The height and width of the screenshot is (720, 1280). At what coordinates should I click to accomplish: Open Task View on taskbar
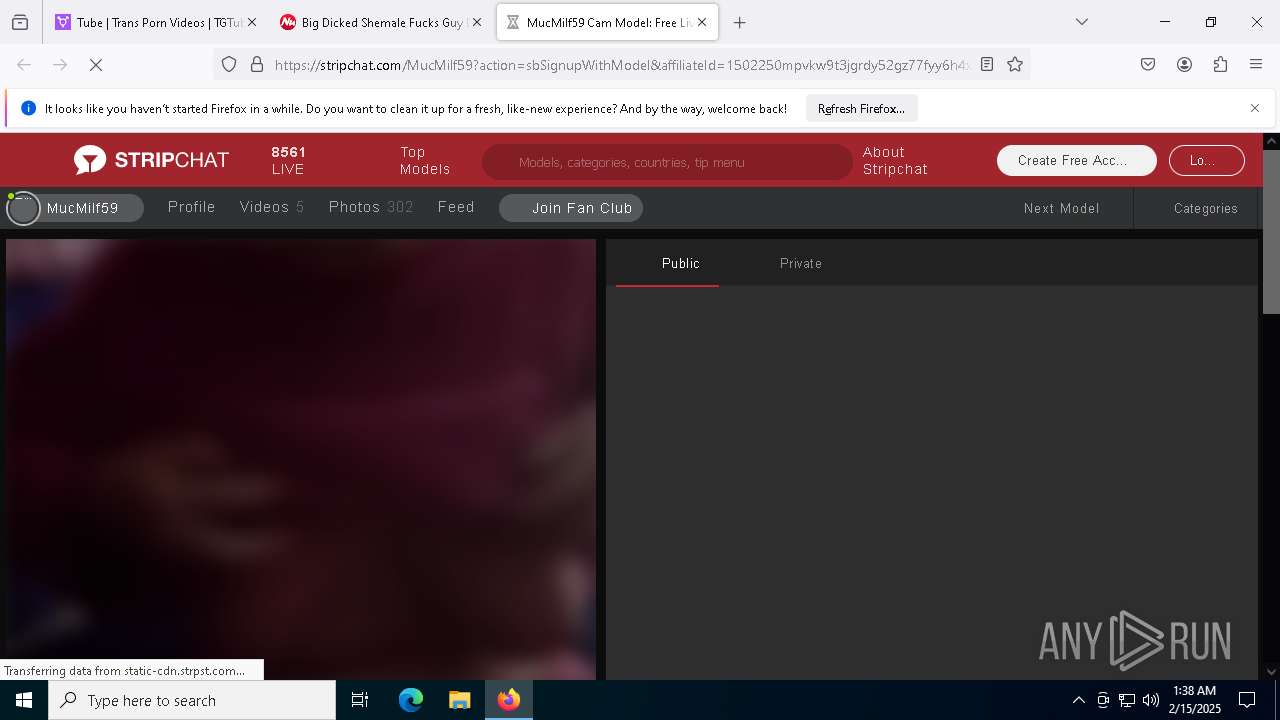click(x=360, y=700)
